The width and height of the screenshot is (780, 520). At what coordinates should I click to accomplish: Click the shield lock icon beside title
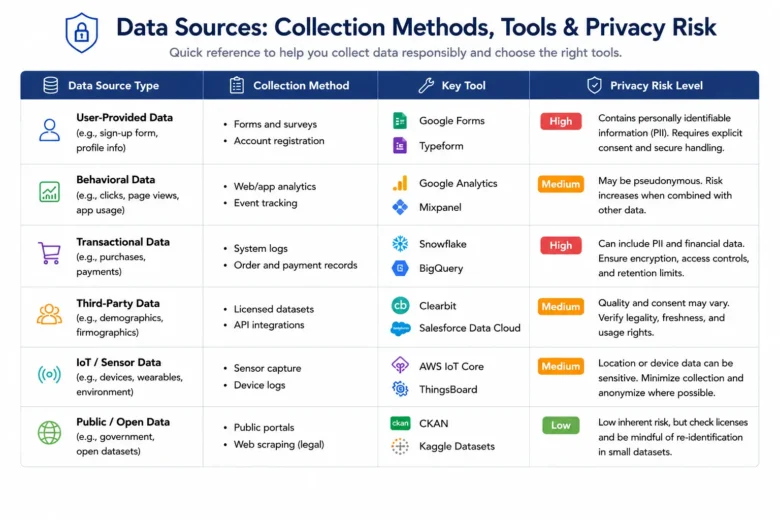[82, 32]
